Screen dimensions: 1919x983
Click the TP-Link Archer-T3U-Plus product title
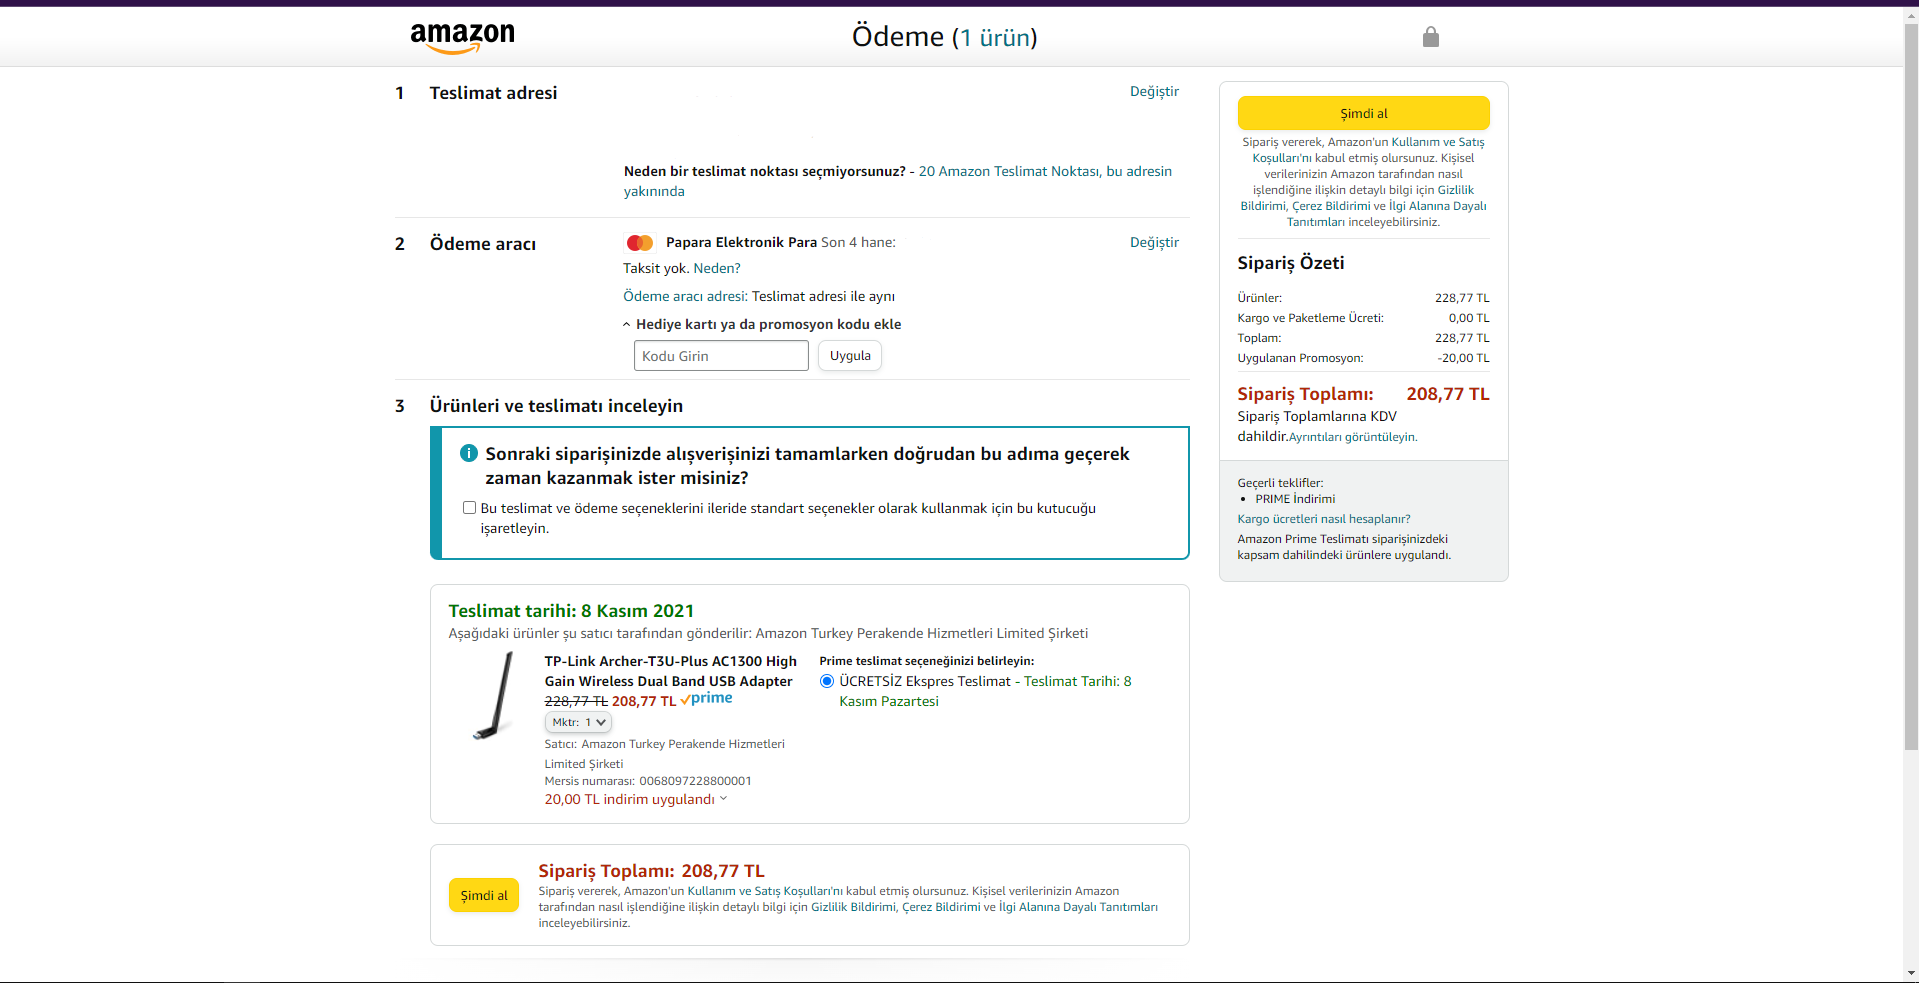[x=671, y=671]
